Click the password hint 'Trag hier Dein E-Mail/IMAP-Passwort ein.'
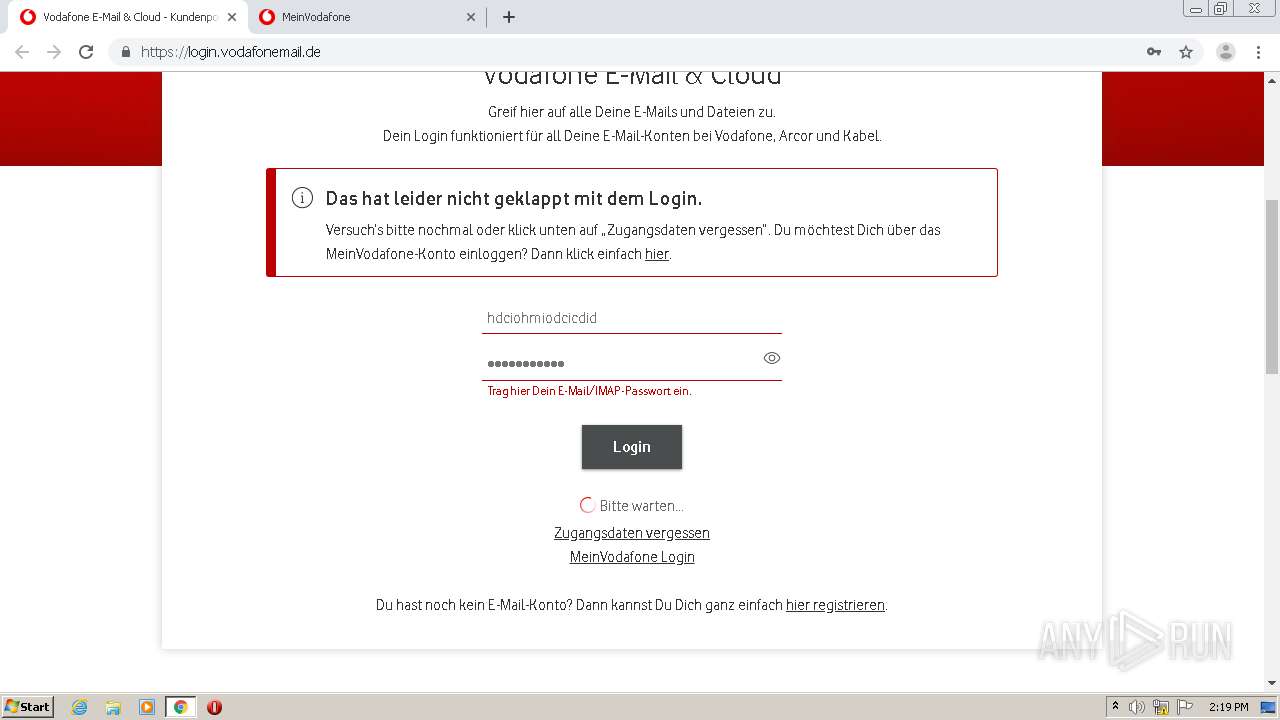The height and width of the screenshot is (720, 1280). click(x=589, y=391)
